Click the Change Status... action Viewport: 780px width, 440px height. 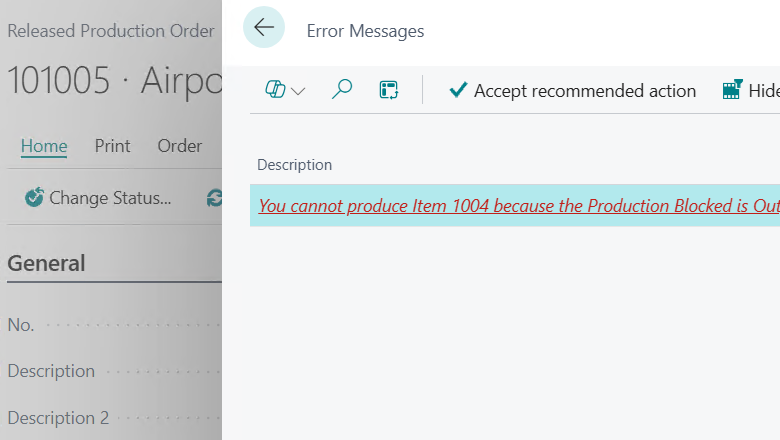pos(98,198)
